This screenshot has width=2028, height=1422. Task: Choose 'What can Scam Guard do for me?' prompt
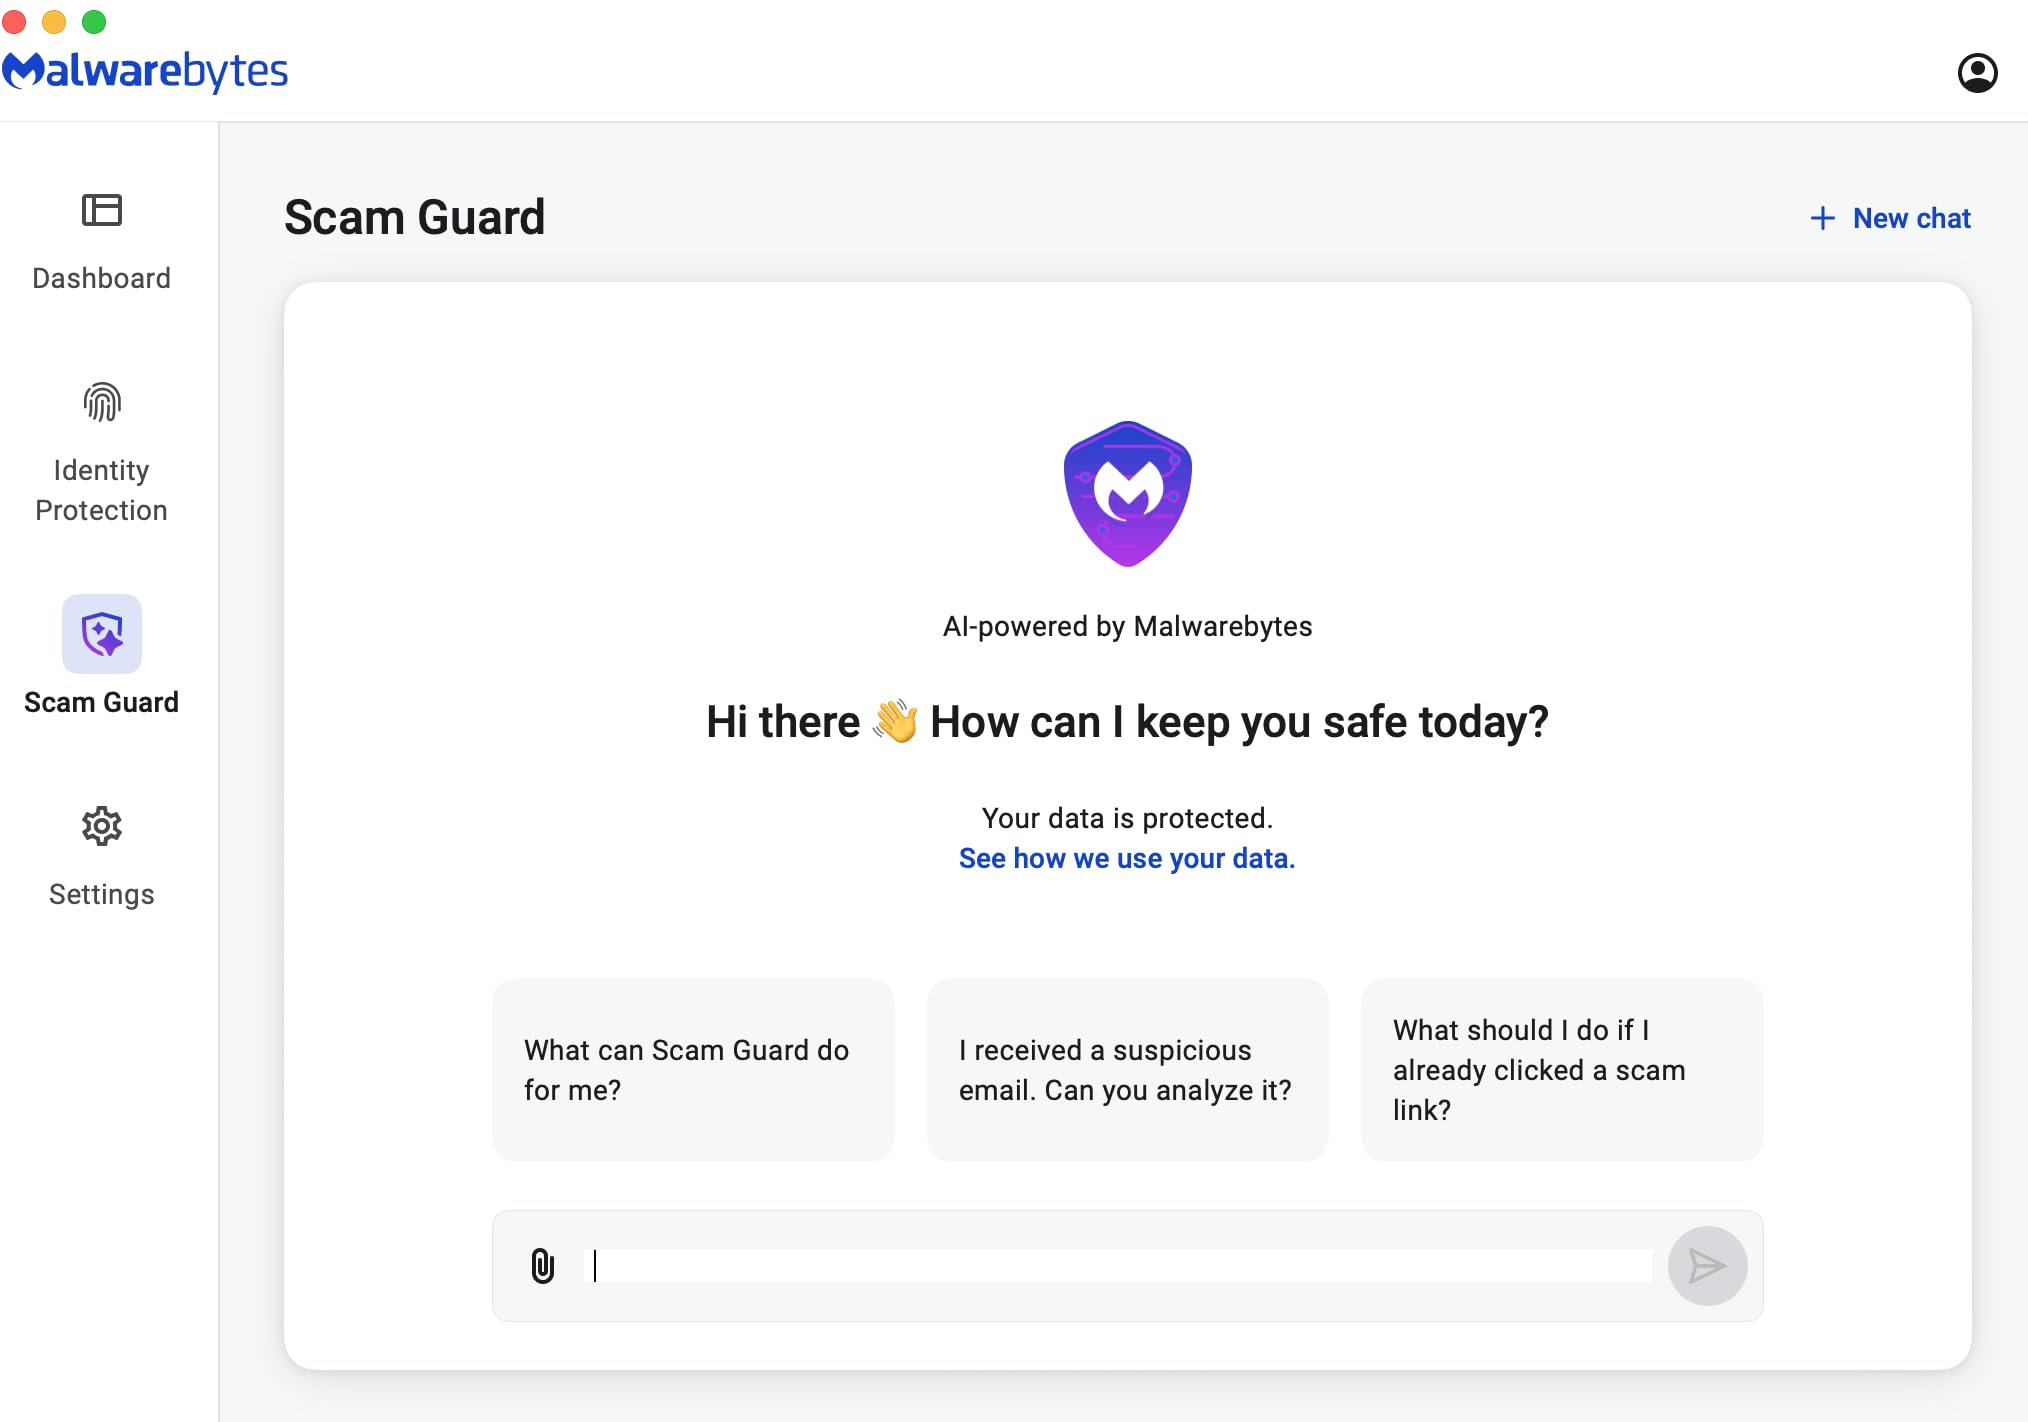pos(693,1070)
